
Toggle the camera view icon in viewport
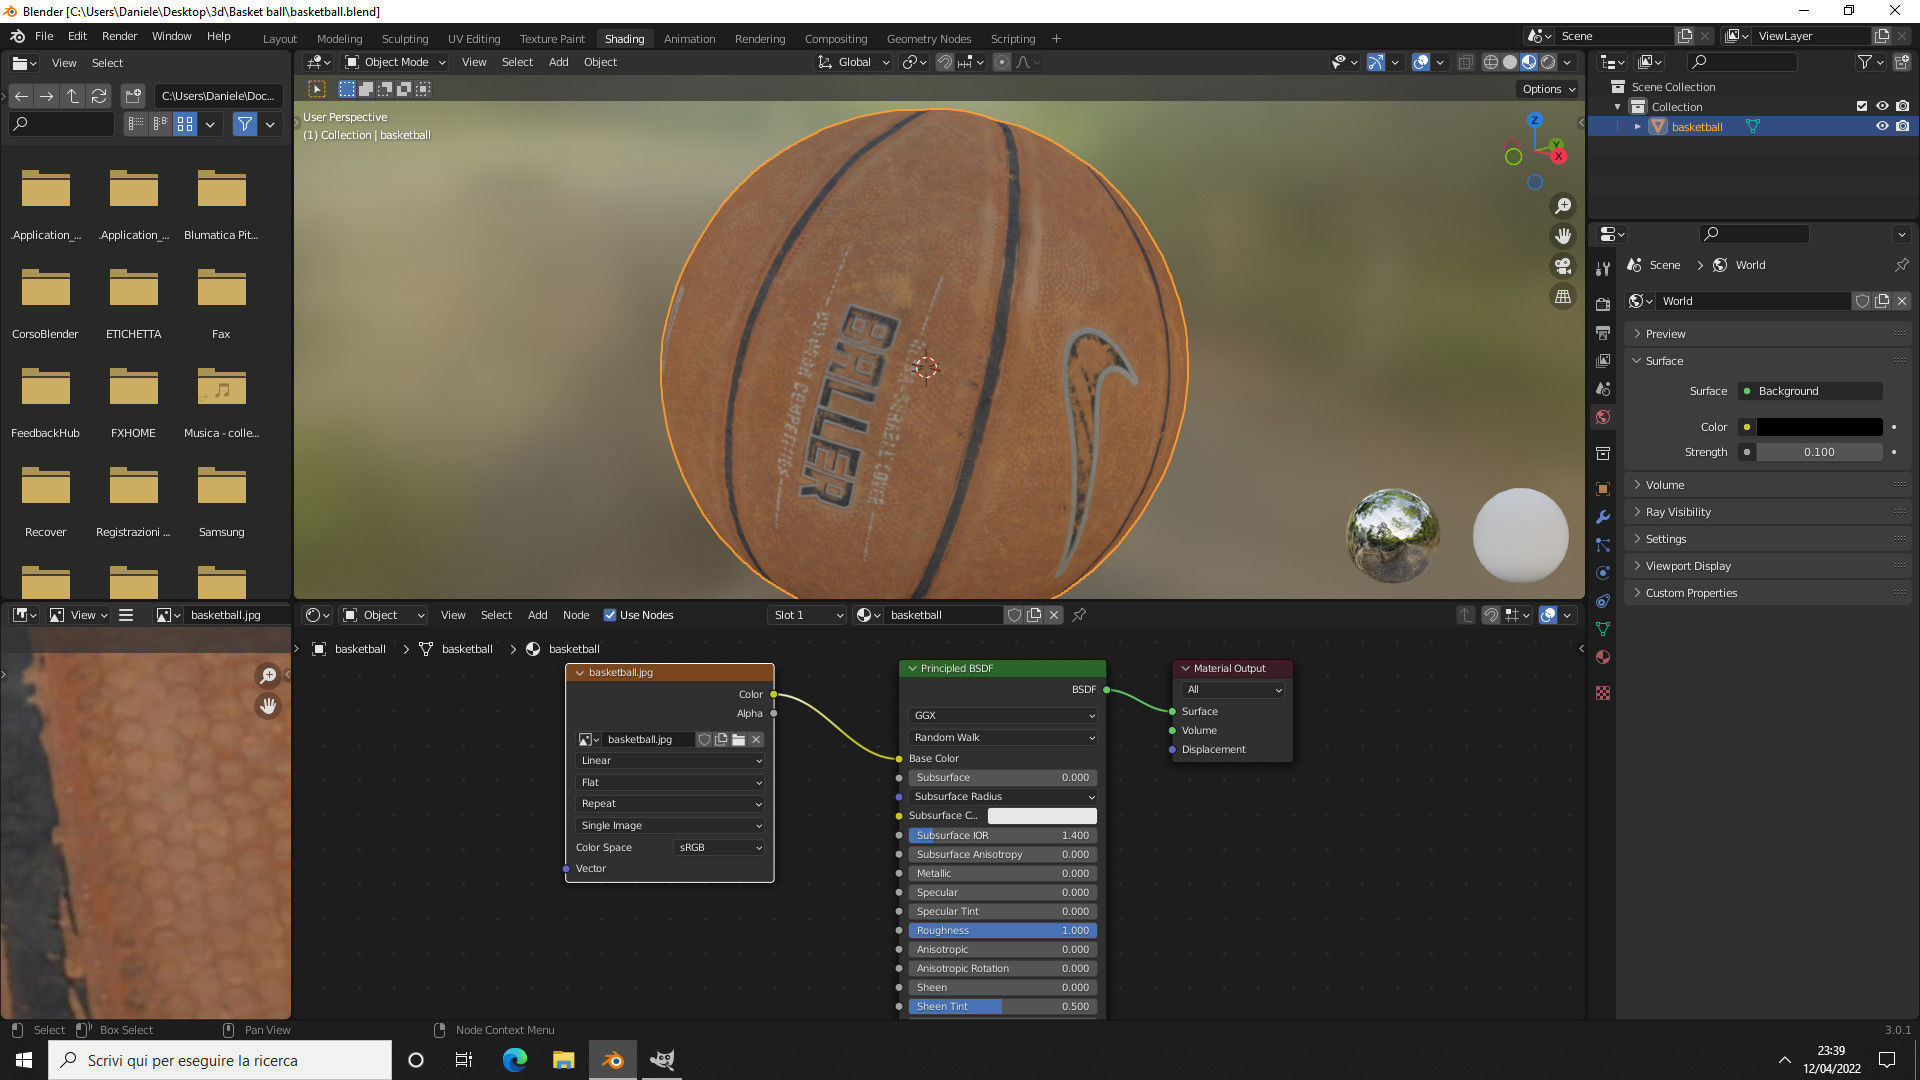tap(1562, 266)
